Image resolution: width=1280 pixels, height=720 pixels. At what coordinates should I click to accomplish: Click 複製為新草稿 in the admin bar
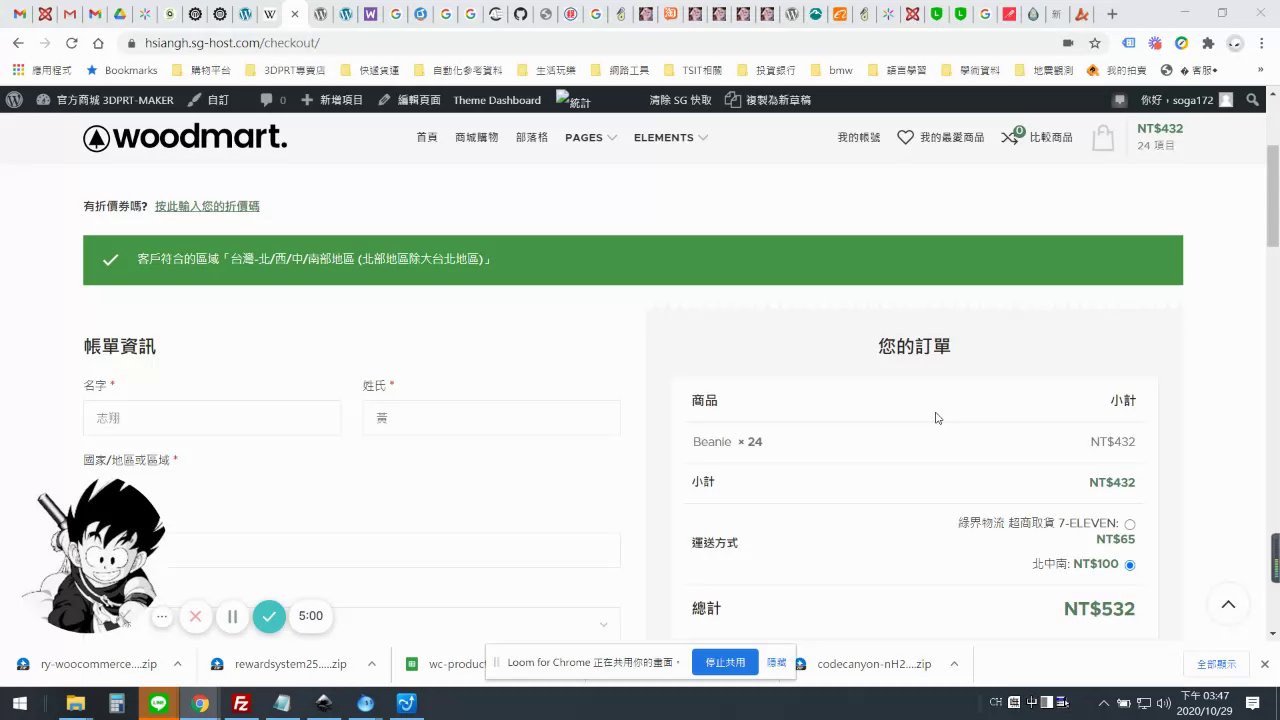[768, 100]
